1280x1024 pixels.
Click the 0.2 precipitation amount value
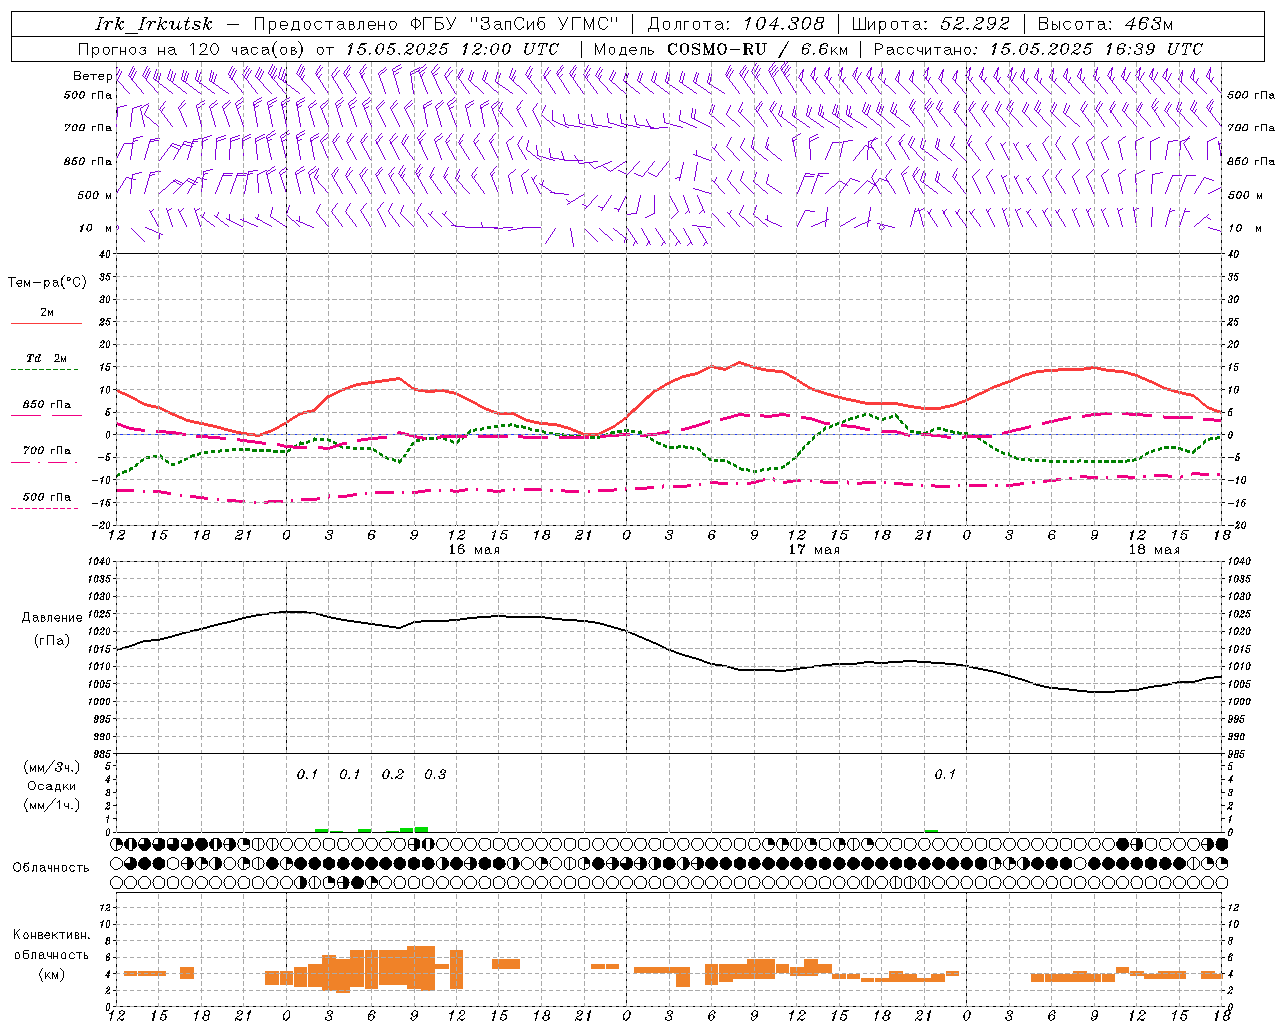(393, 775)
